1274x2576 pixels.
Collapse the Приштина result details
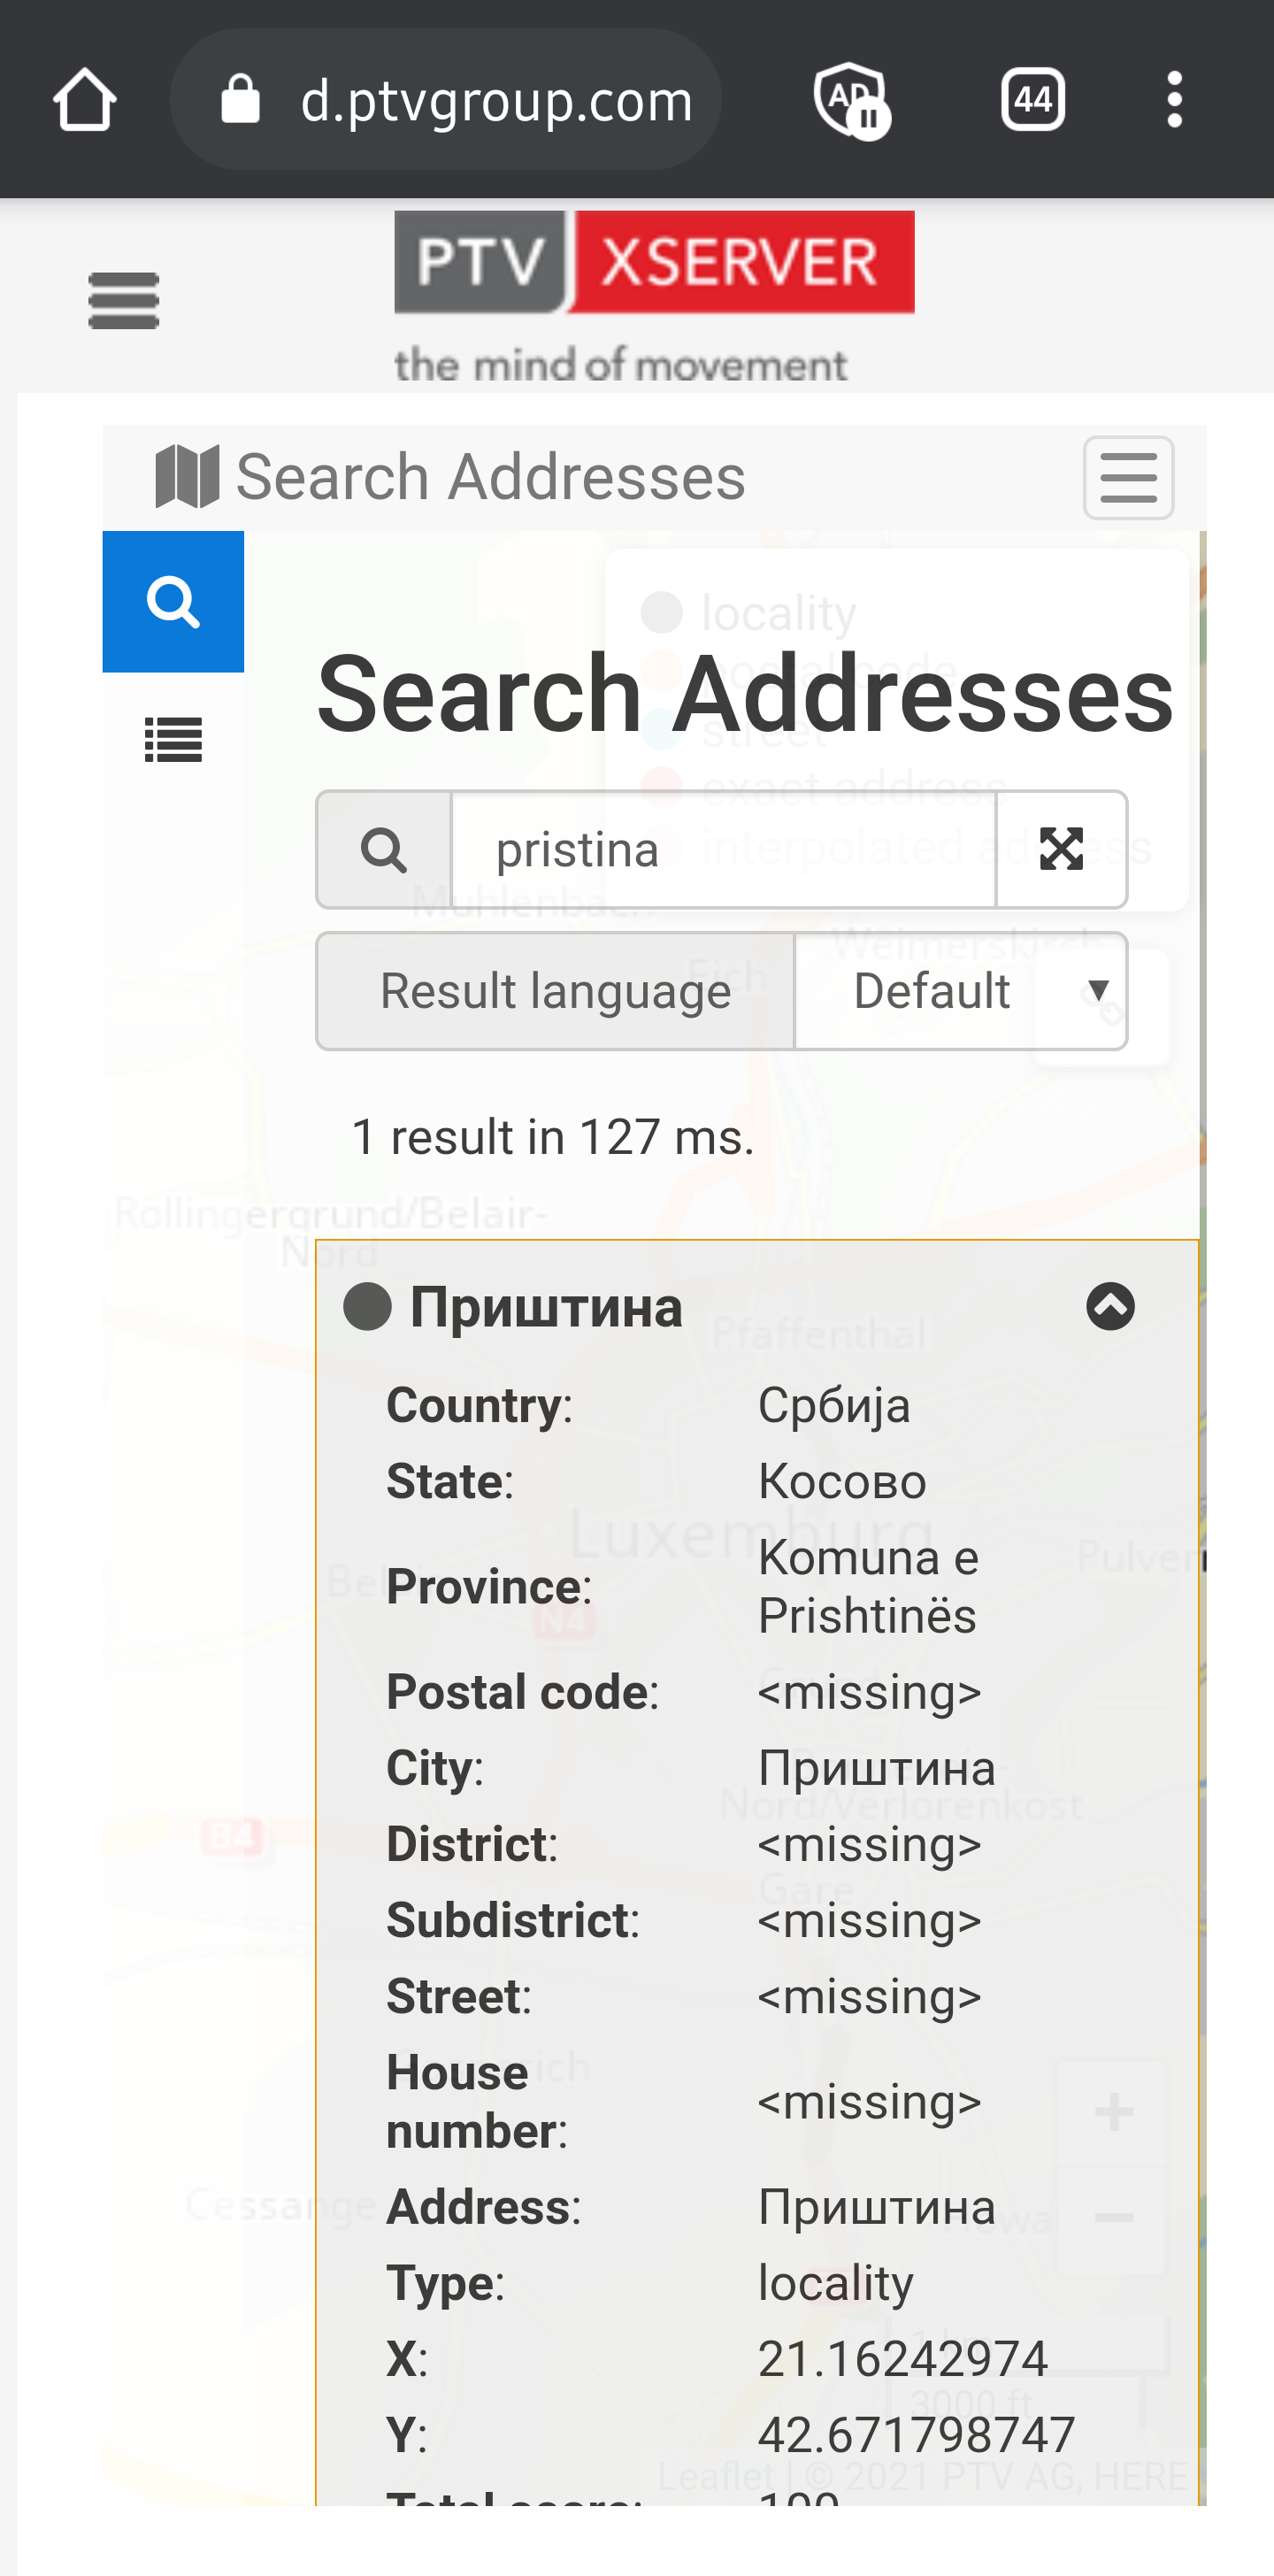(x=1110, y=1306)
